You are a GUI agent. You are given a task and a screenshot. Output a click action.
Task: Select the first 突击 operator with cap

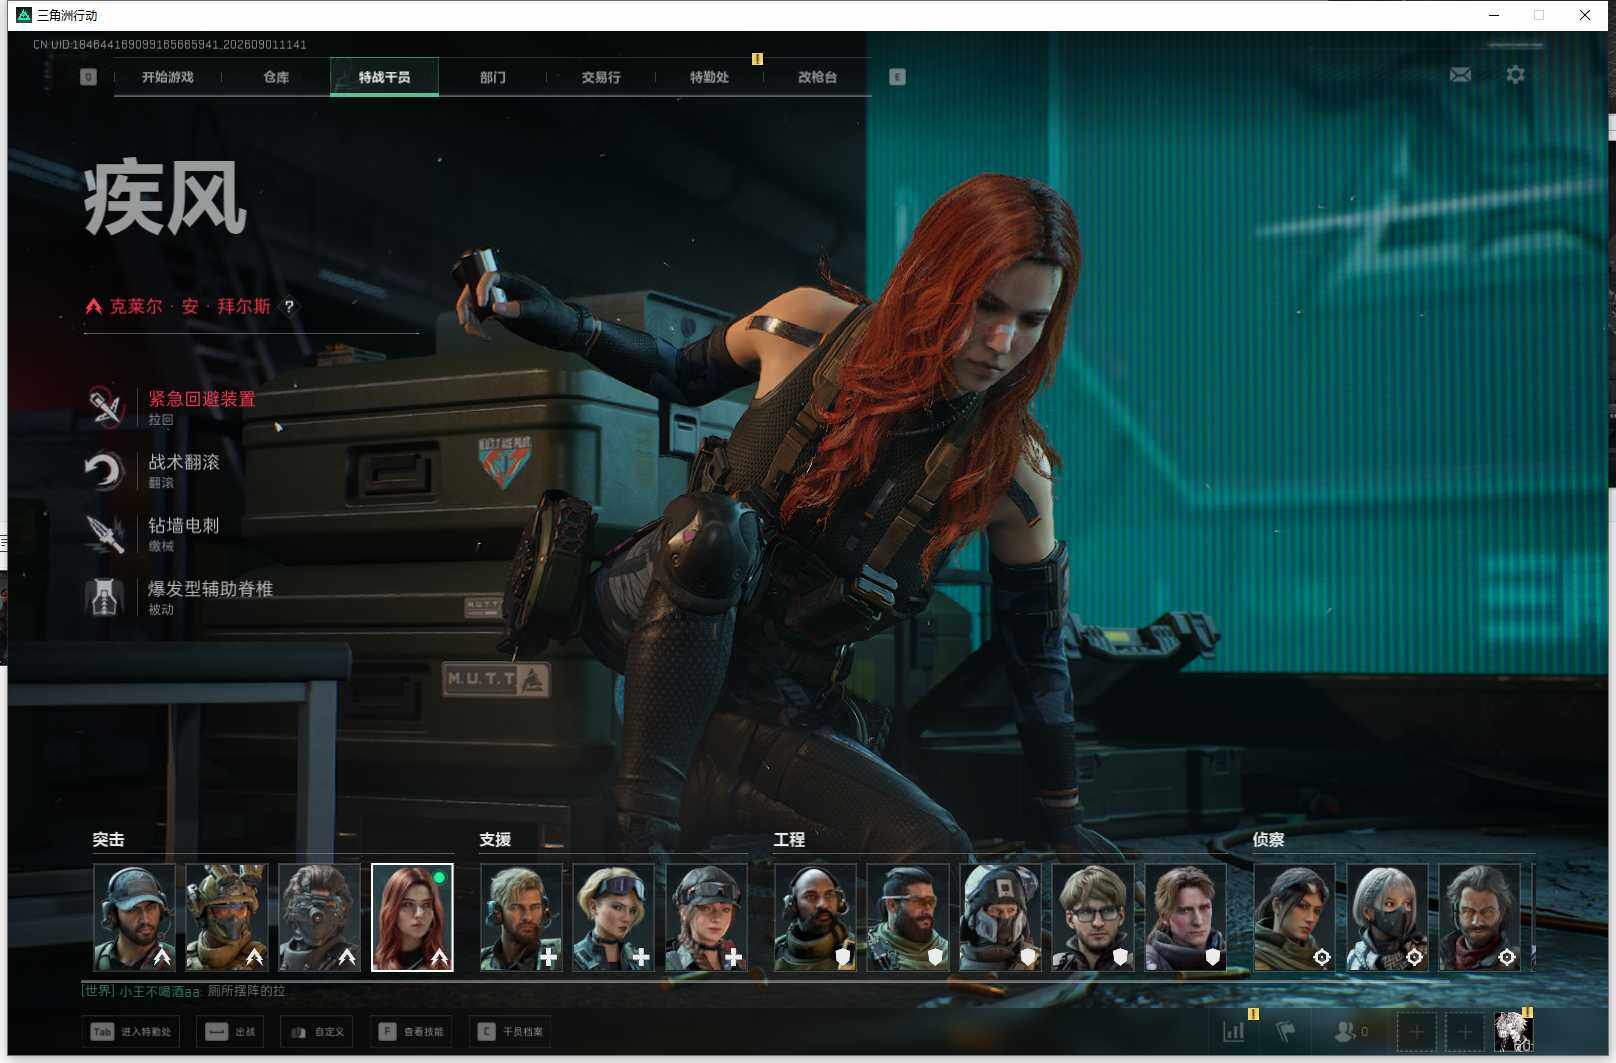[134, 918]
